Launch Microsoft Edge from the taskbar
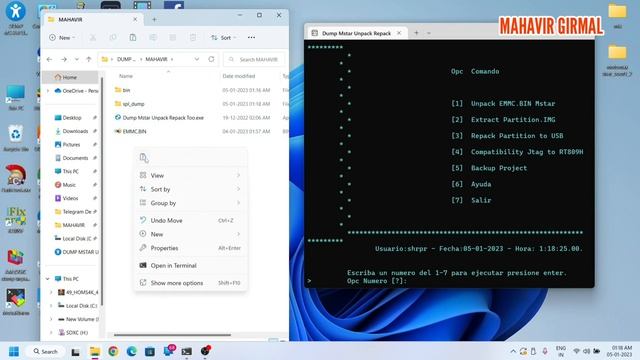Screen dimensions: 640x360 131,351
